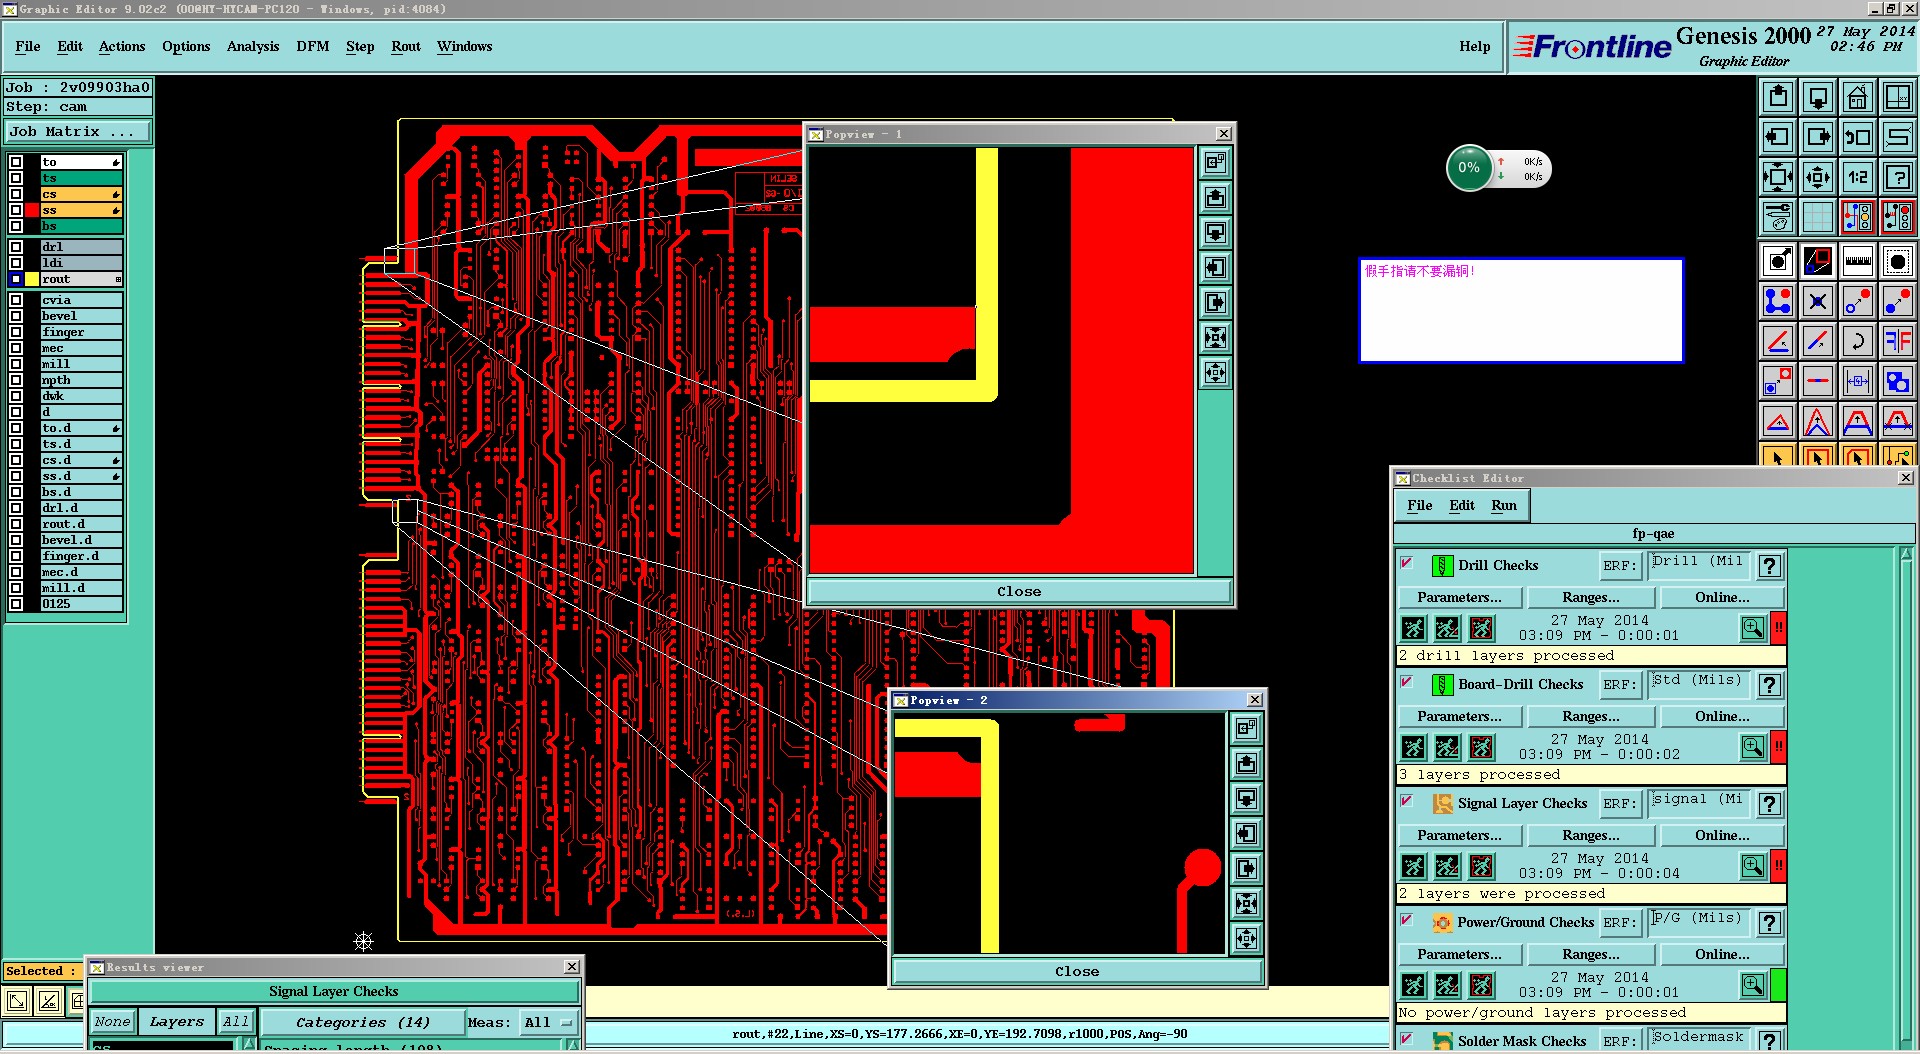Open the Job Matrix selector
This screenshot has width=1920, height=1054.
(x=78, y=132)
